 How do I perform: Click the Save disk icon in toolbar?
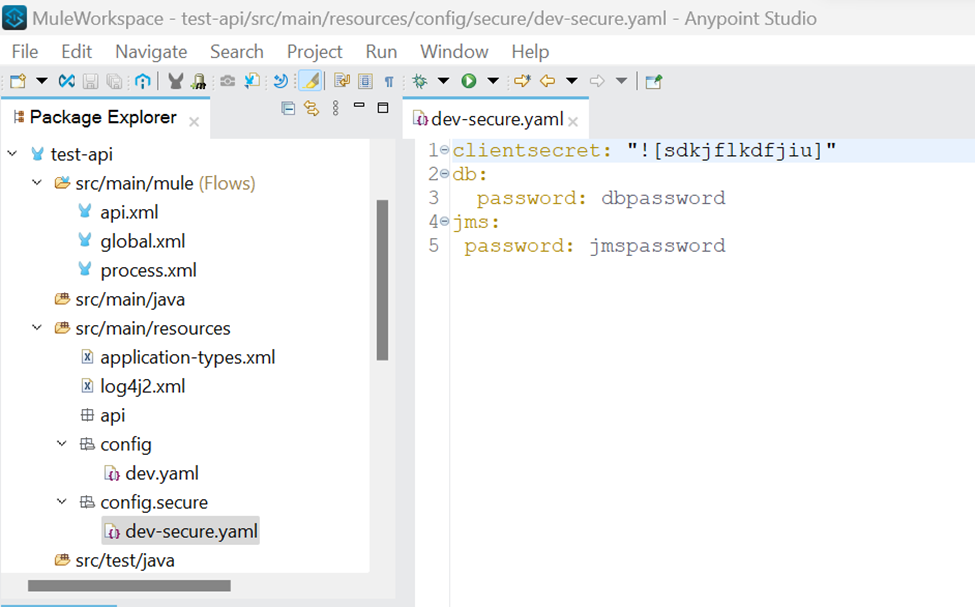coord(90,81)
